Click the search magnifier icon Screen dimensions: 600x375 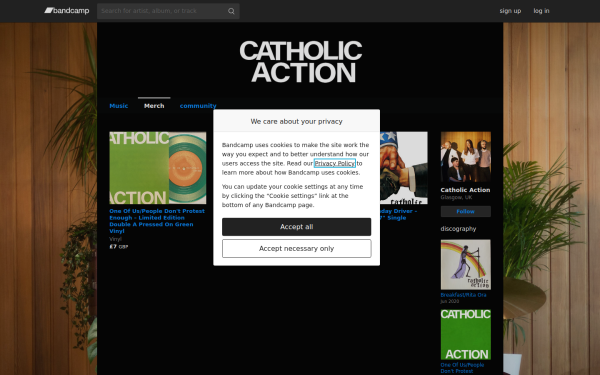231,11
